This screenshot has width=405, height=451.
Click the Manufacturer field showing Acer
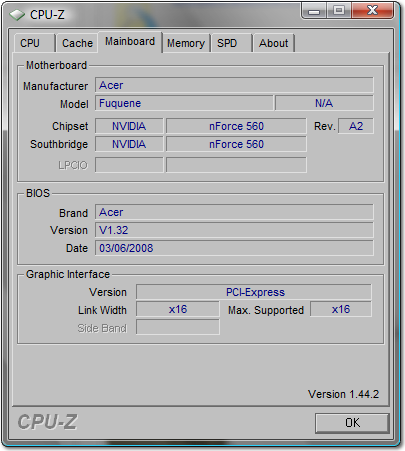[234, 85]
